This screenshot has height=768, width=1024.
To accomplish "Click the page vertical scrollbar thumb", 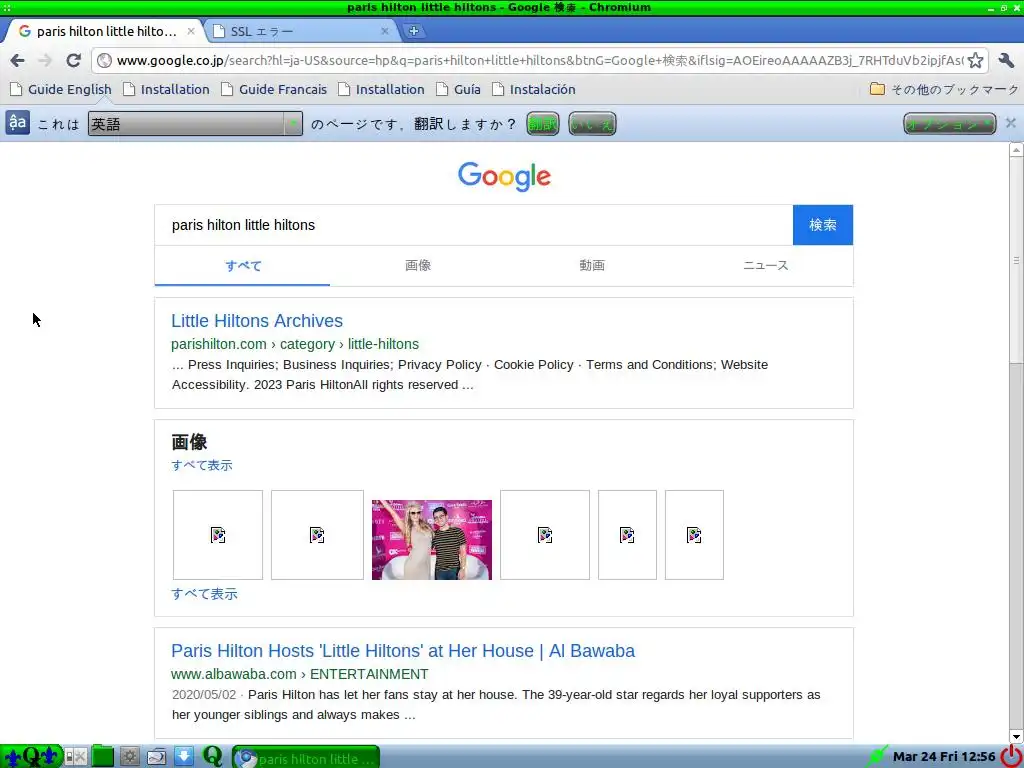I will (1016, 259).
